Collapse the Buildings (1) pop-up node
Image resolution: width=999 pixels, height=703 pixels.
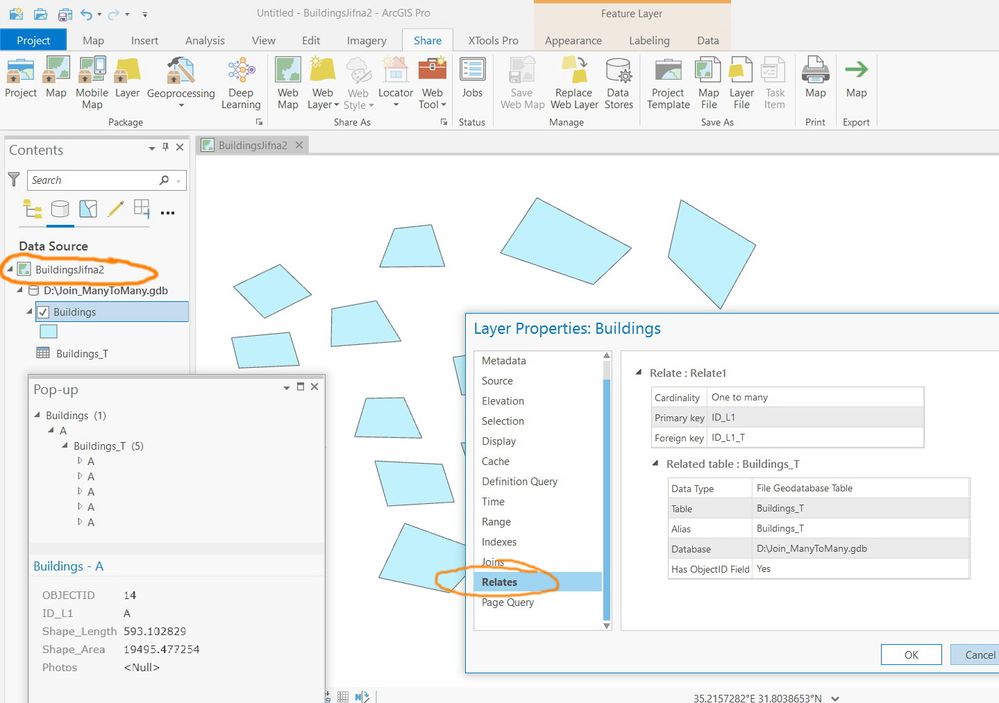[x=37, y=415]
